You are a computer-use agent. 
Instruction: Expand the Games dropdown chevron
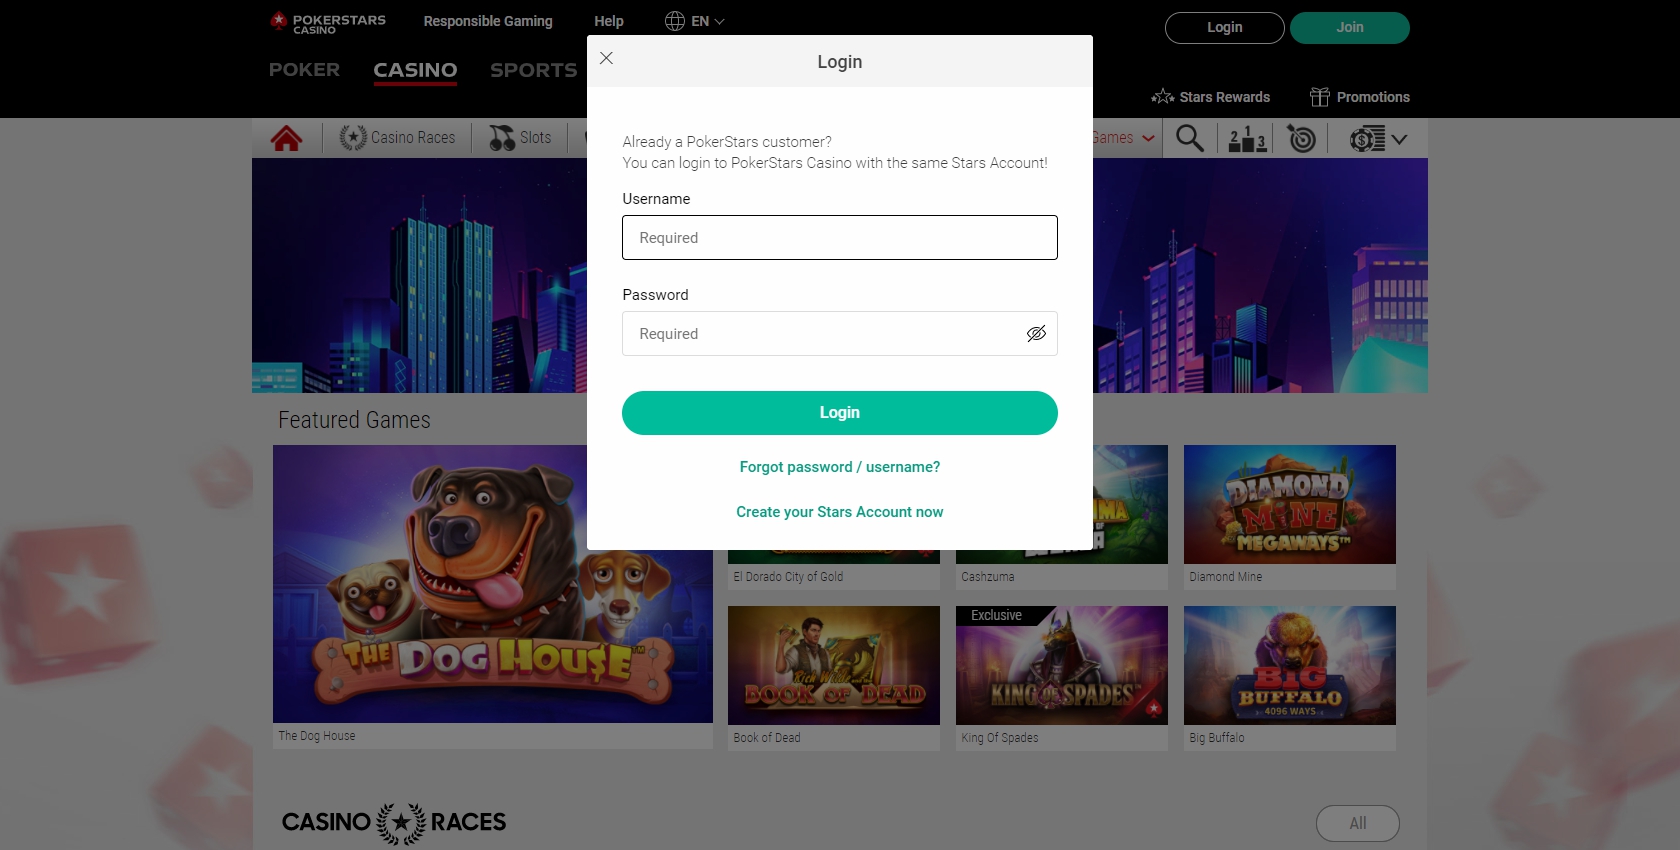[x=1148, y=138]
